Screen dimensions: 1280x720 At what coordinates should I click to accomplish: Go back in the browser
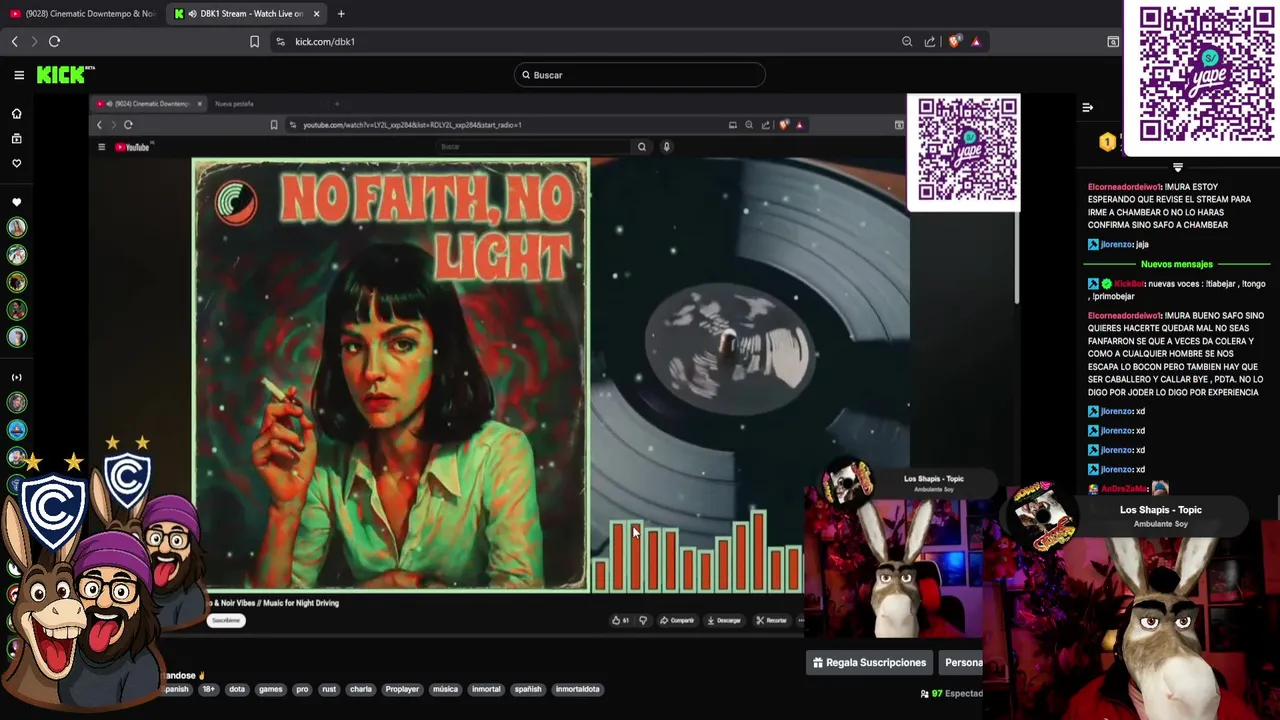pos(14,41)
